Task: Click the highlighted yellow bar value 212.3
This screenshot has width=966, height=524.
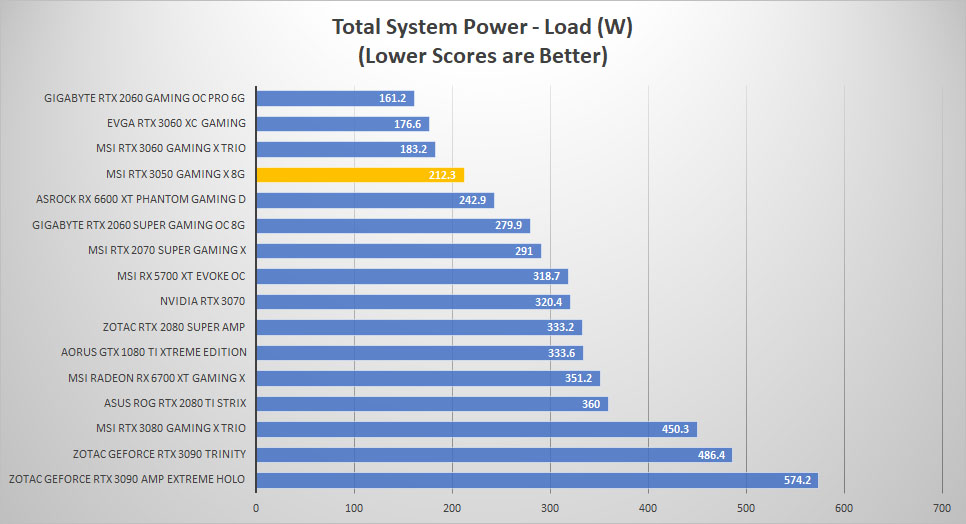Action: pyautogui.click(x=442, y=175)
